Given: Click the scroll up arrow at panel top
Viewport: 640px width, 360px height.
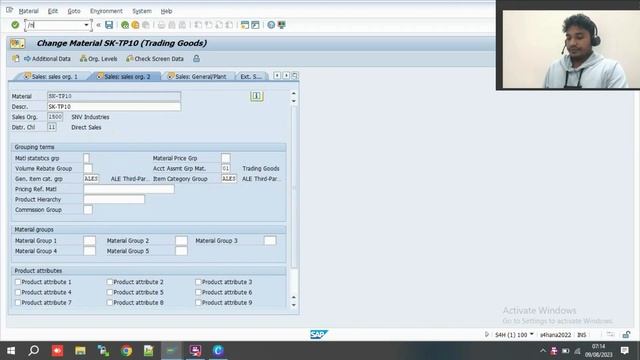Looking at the screenshot, I should click(293, 93).
